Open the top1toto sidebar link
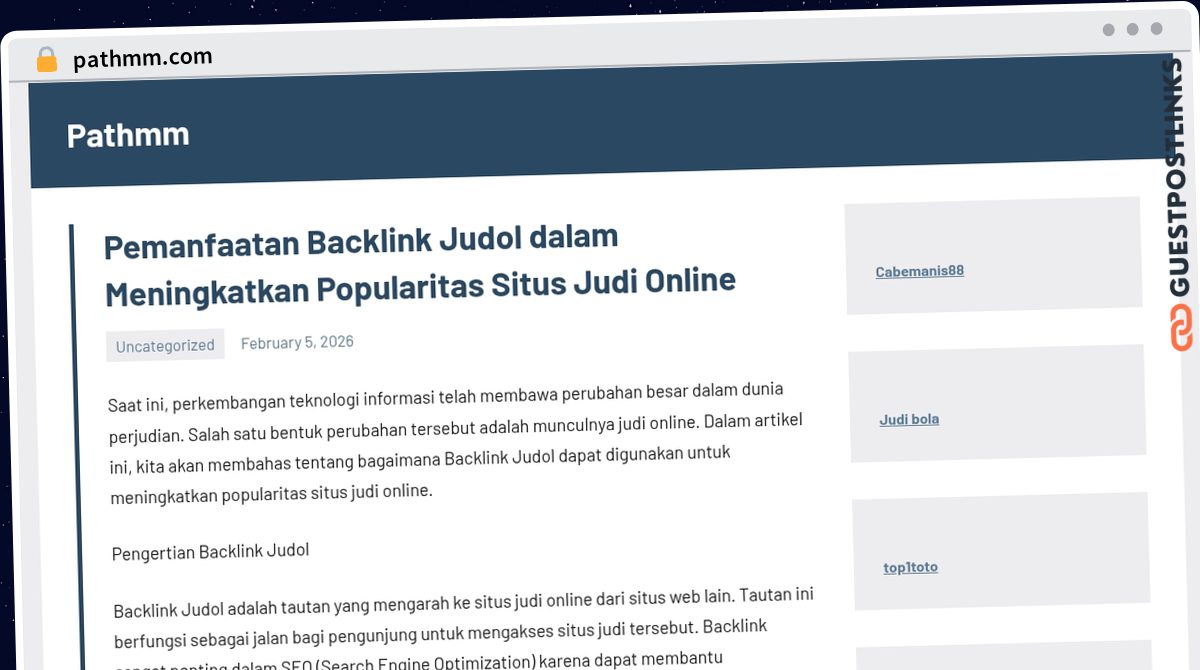This screenshot has height=670, width=1200. pos(910,567)
